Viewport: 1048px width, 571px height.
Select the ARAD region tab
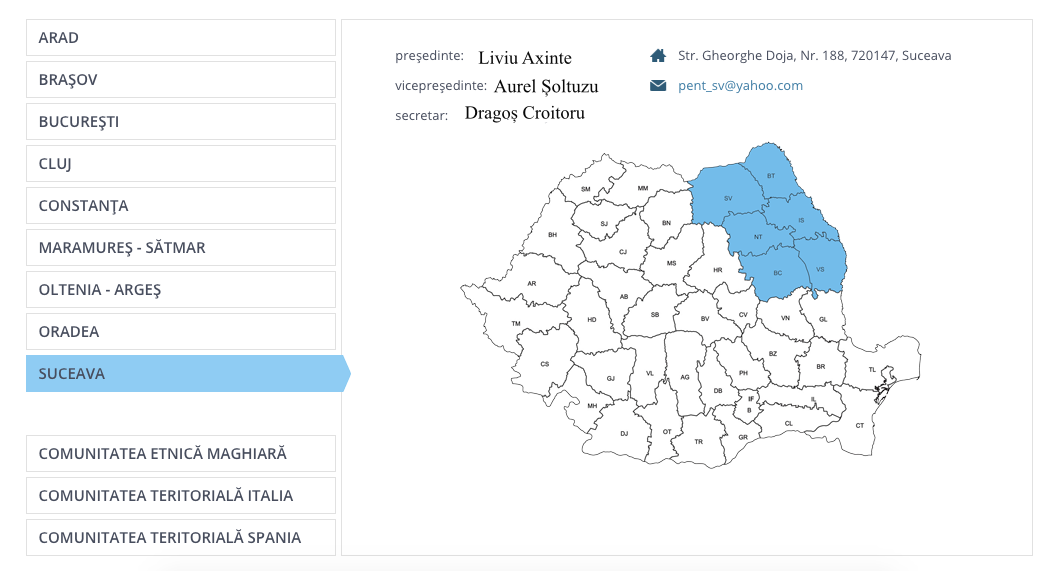(x=180, y=38)
